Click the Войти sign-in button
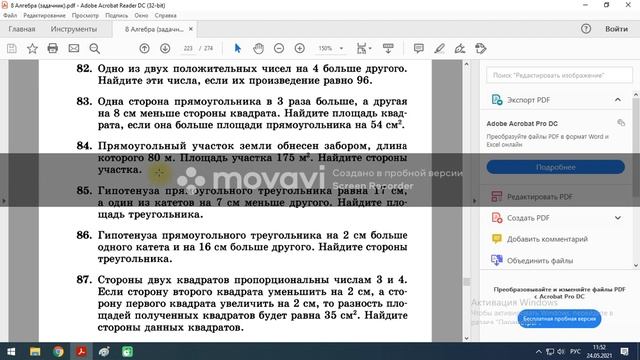Image resolution: width=640 pixels, height=360 pixels. [x=616, y=29]
